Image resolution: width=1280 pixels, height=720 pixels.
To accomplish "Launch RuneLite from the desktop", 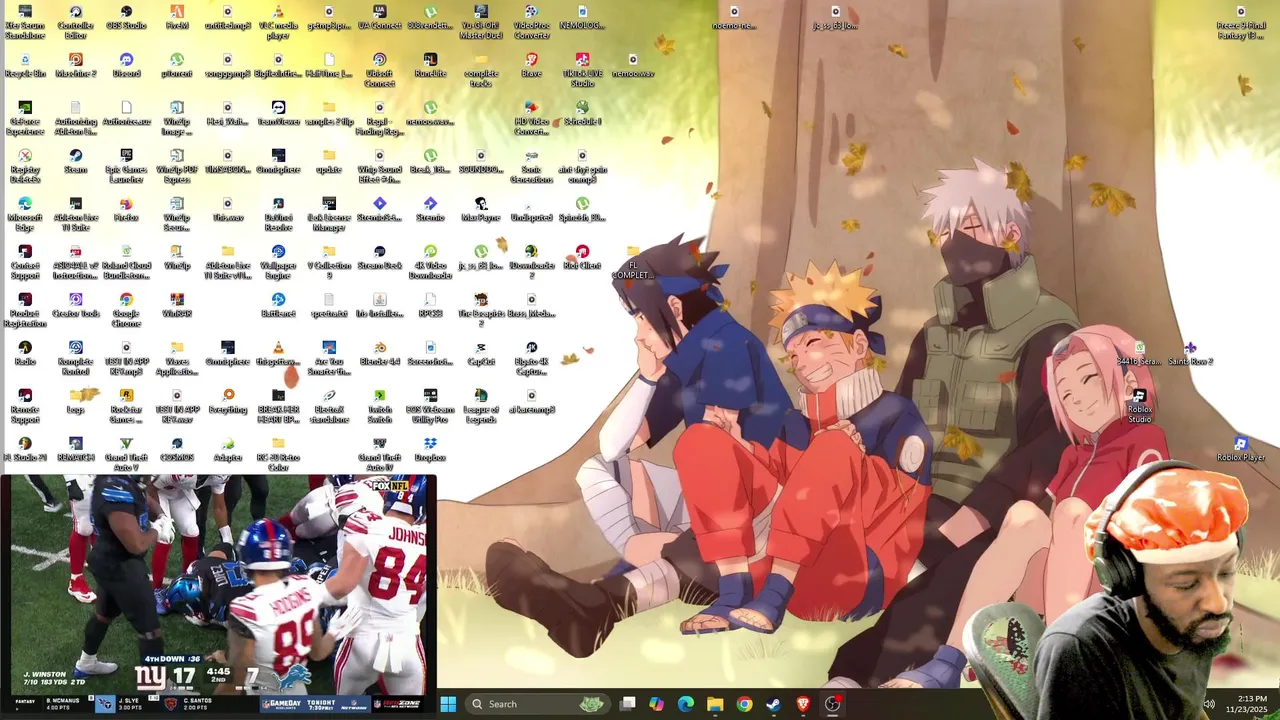I will click(430, 67).
